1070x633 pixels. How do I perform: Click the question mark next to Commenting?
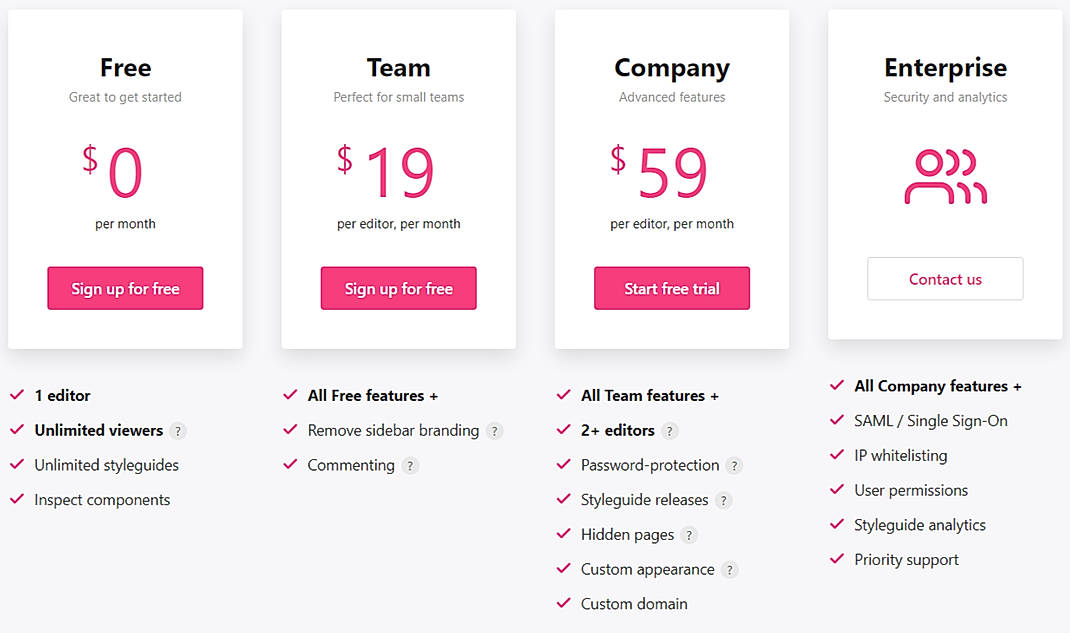(x=410, y=465)
